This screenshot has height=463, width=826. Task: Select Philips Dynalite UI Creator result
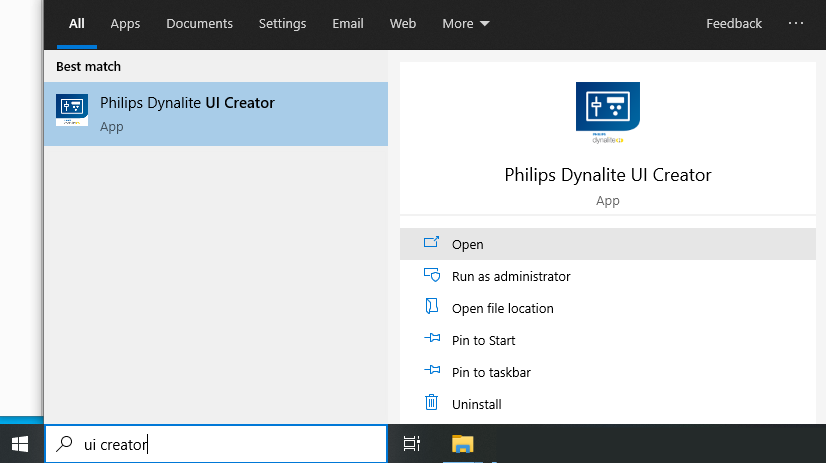216,114
